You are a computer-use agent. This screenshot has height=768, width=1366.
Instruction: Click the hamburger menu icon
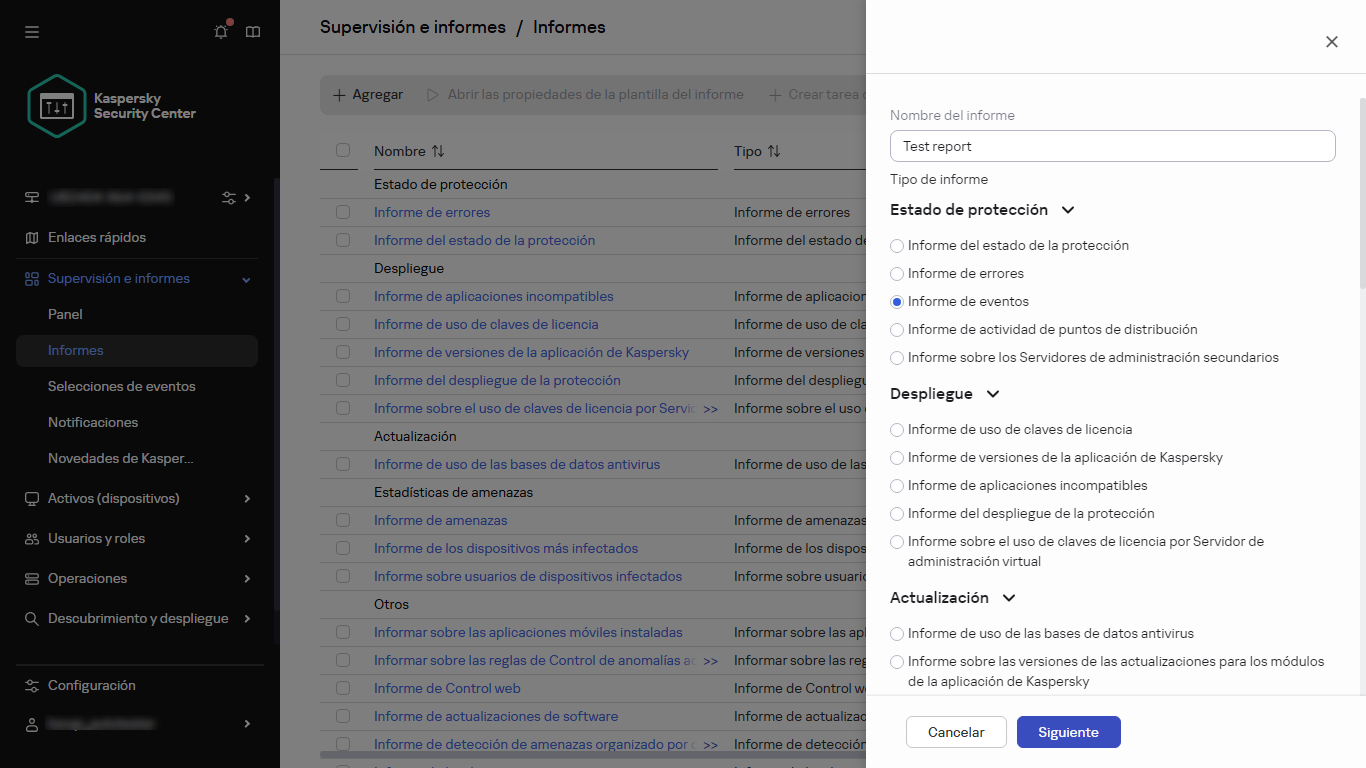pyautogui.click(x=32, y=32)
